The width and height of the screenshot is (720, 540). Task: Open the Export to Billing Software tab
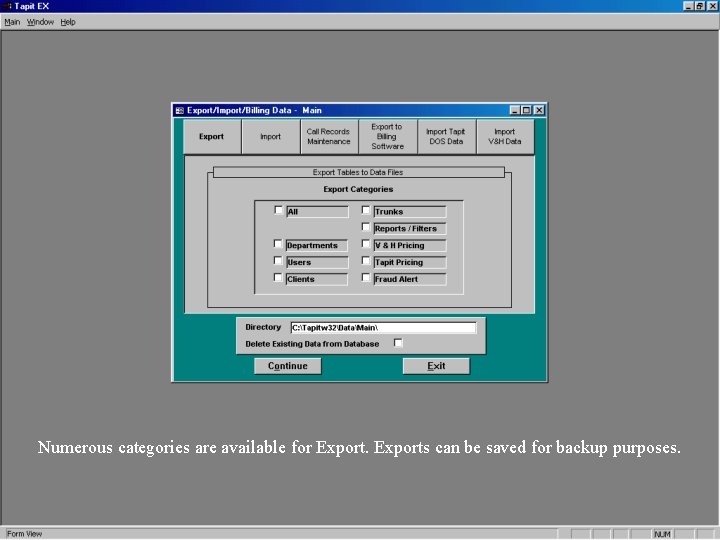coord(388,136)
